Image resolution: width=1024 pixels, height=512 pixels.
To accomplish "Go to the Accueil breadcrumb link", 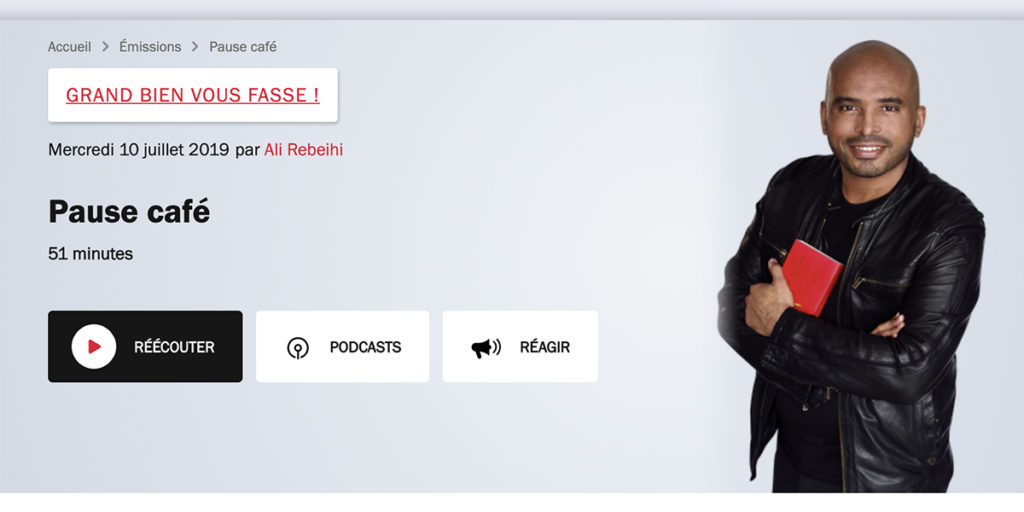I will click(69, 47).
